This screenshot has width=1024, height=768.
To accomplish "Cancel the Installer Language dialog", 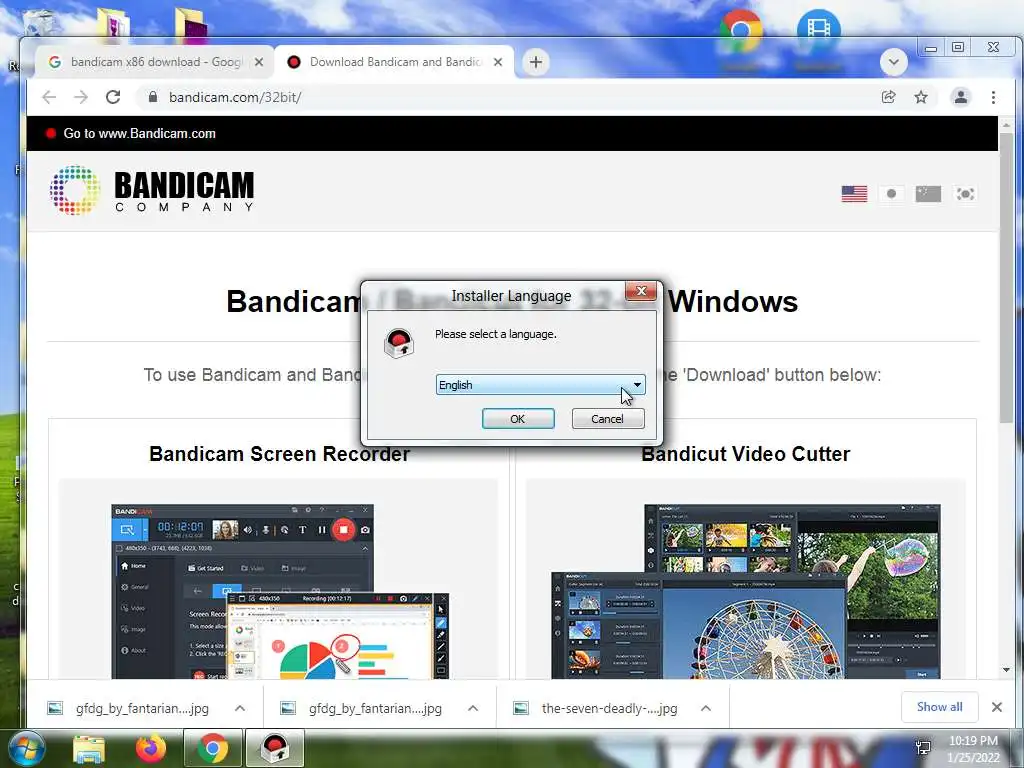I will [607, 419].
